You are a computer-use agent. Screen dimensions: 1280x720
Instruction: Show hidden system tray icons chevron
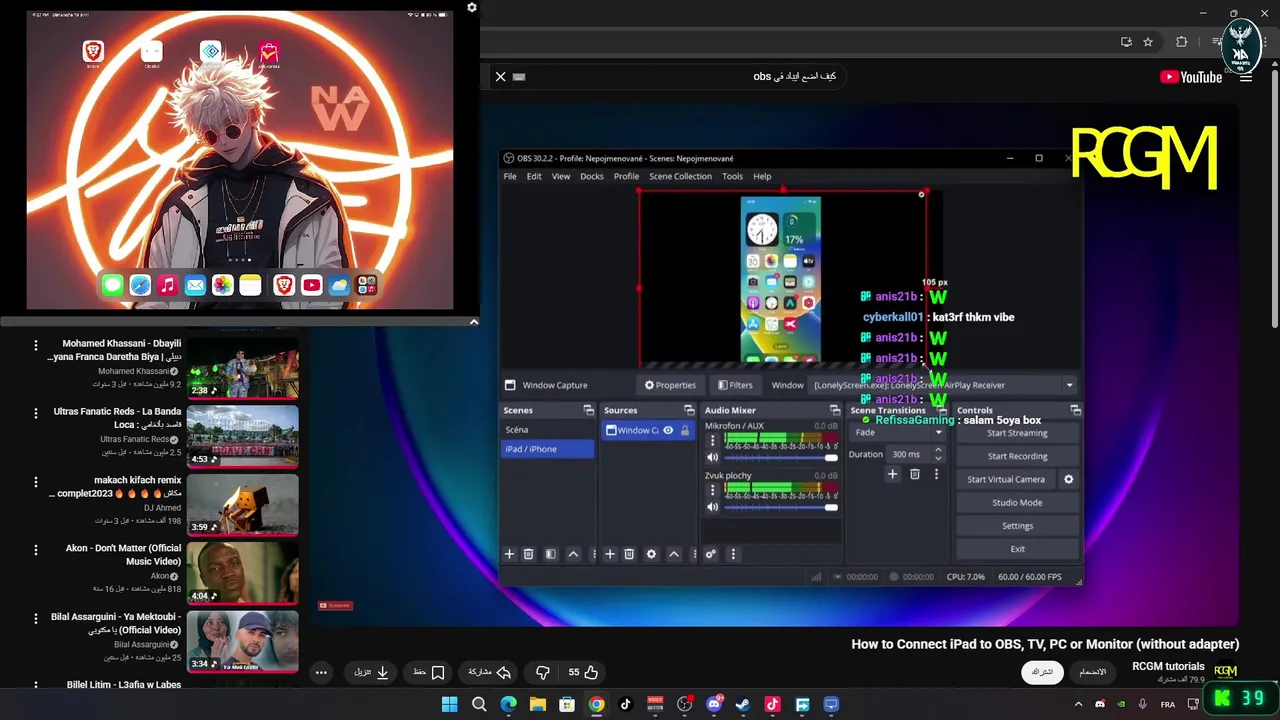click(1078, 704)
